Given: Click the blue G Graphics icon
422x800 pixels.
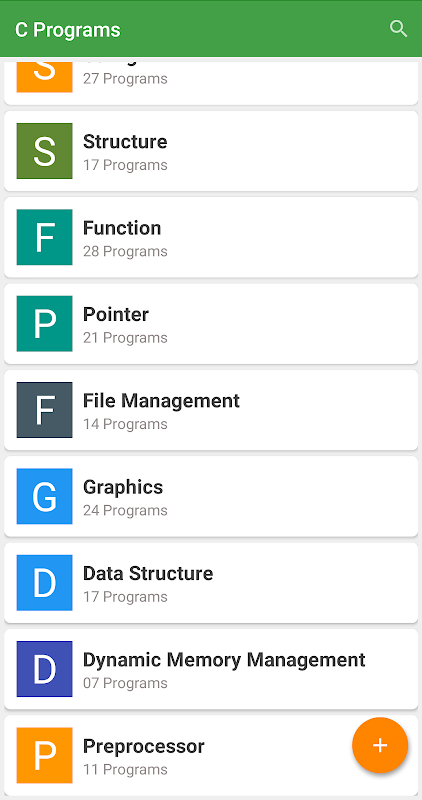Looking at the screenshot, I should 44,496.
